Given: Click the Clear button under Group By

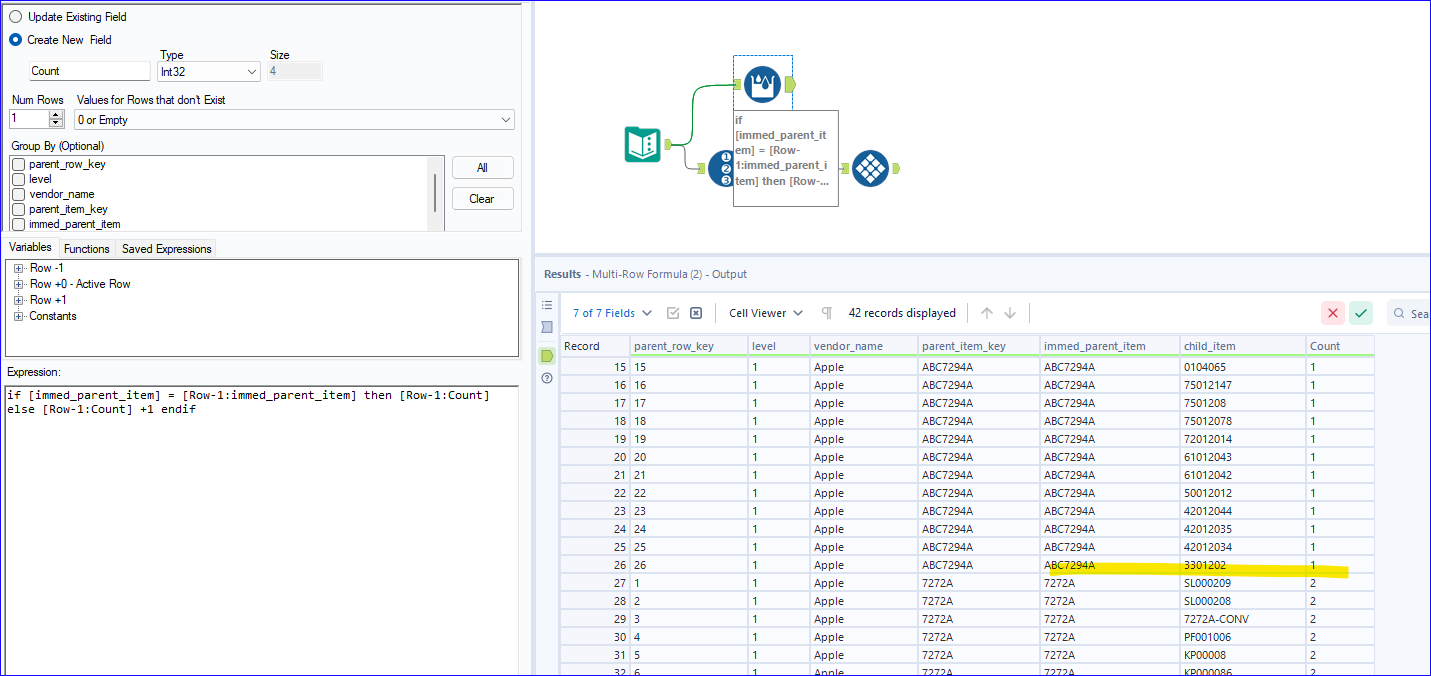Looking at the screenshot, I should click(482, 198).
